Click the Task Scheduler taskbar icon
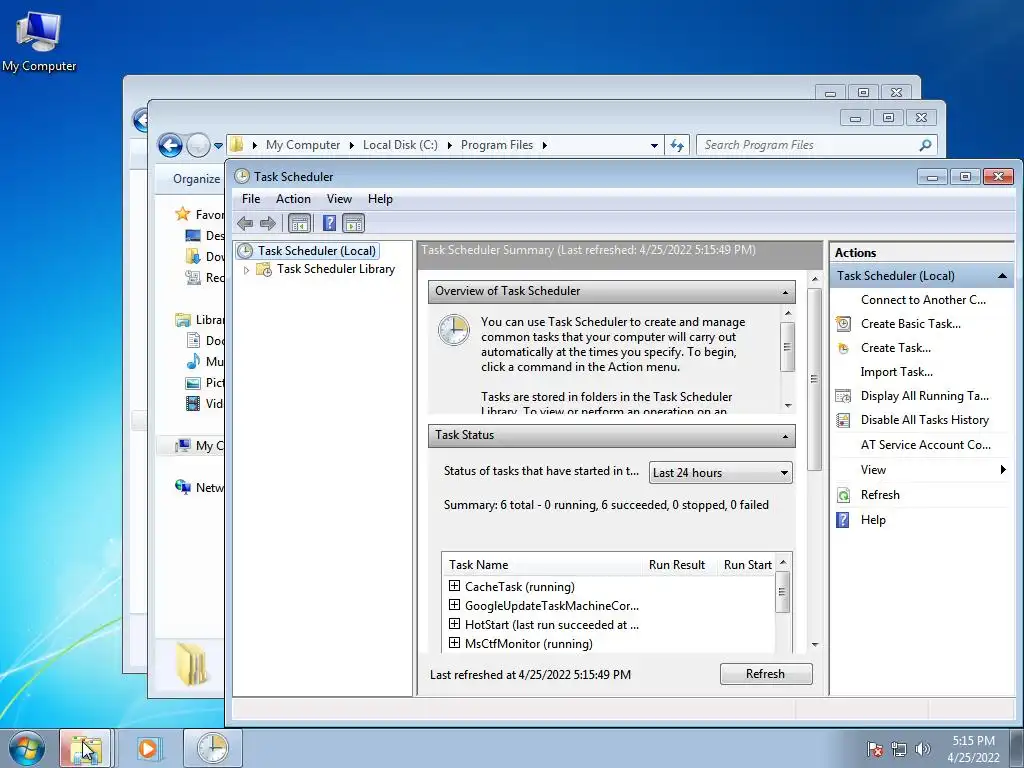 212,748
